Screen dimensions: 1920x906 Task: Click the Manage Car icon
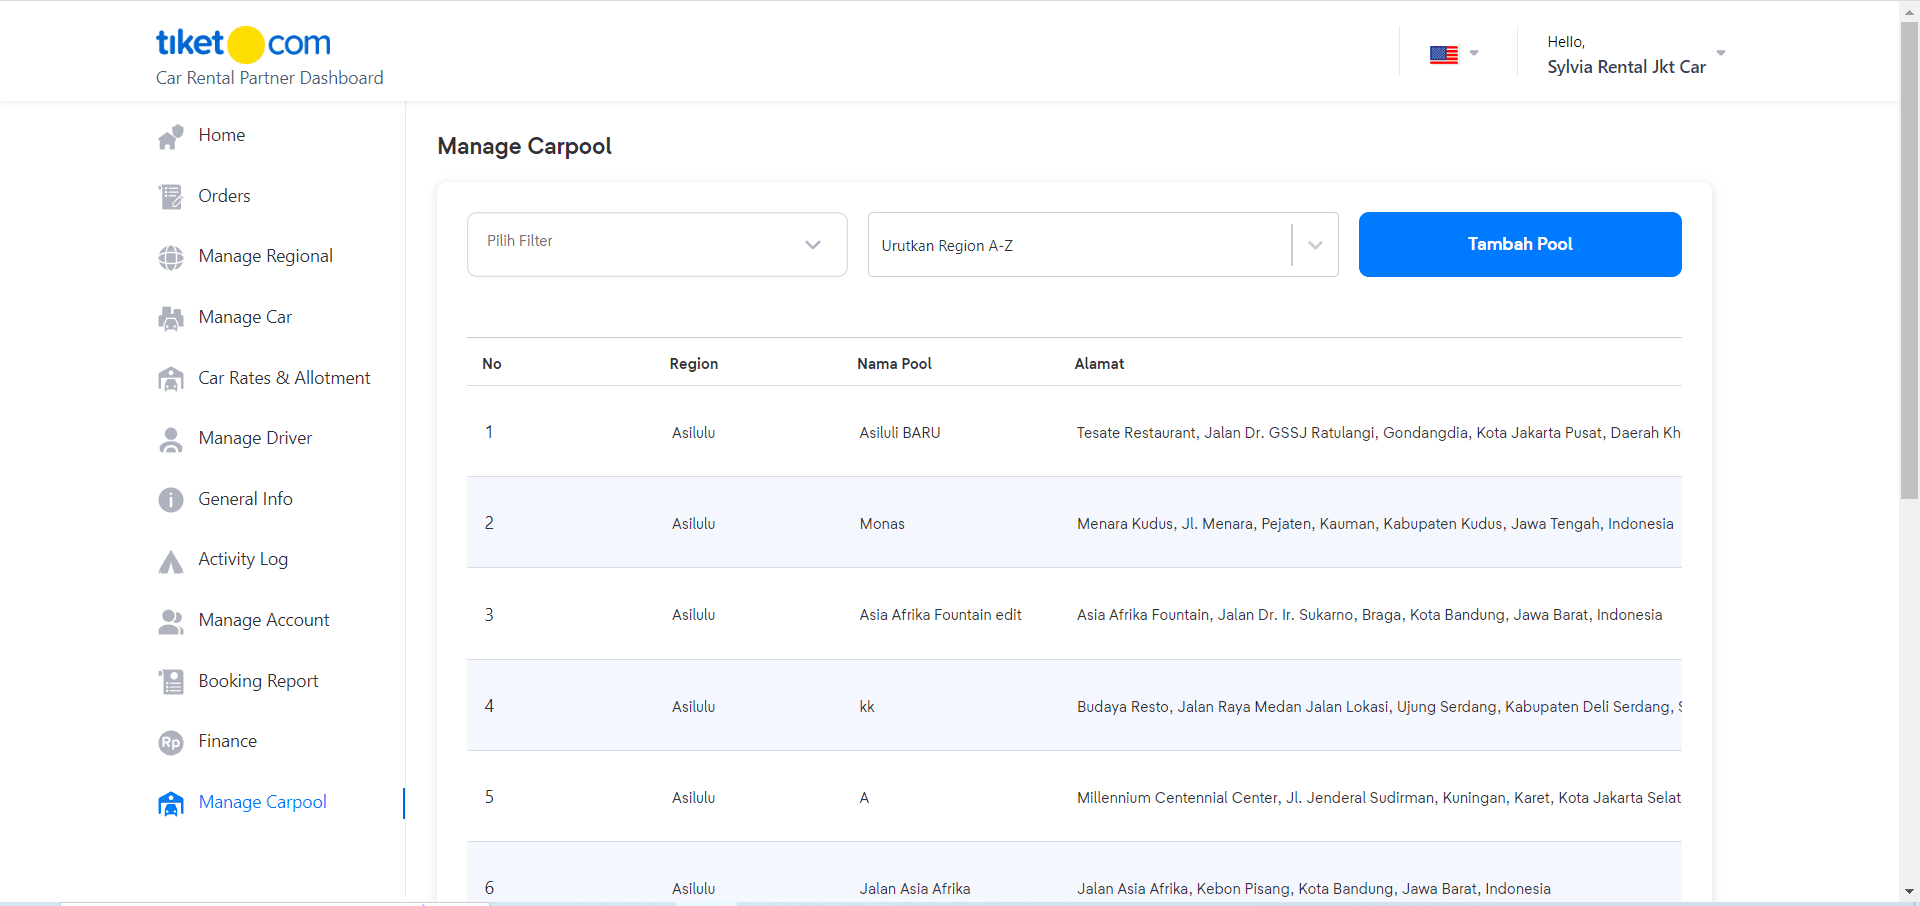[171, 318]
